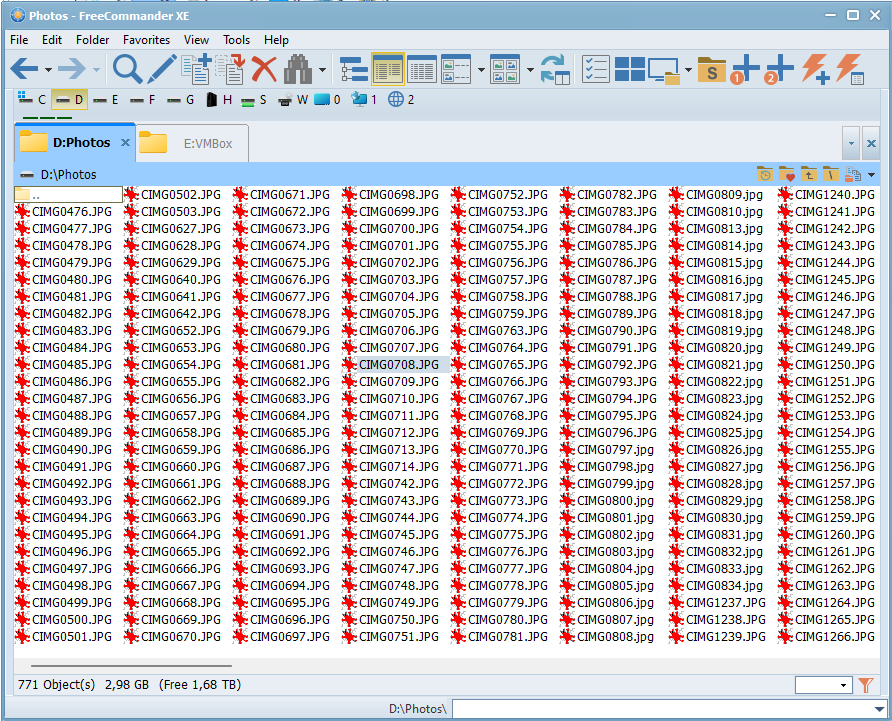The width and height of the screenshot is (892, 721).
Task: Close the panel with the X beside tab dropdown
Action: tap(871, 143)
